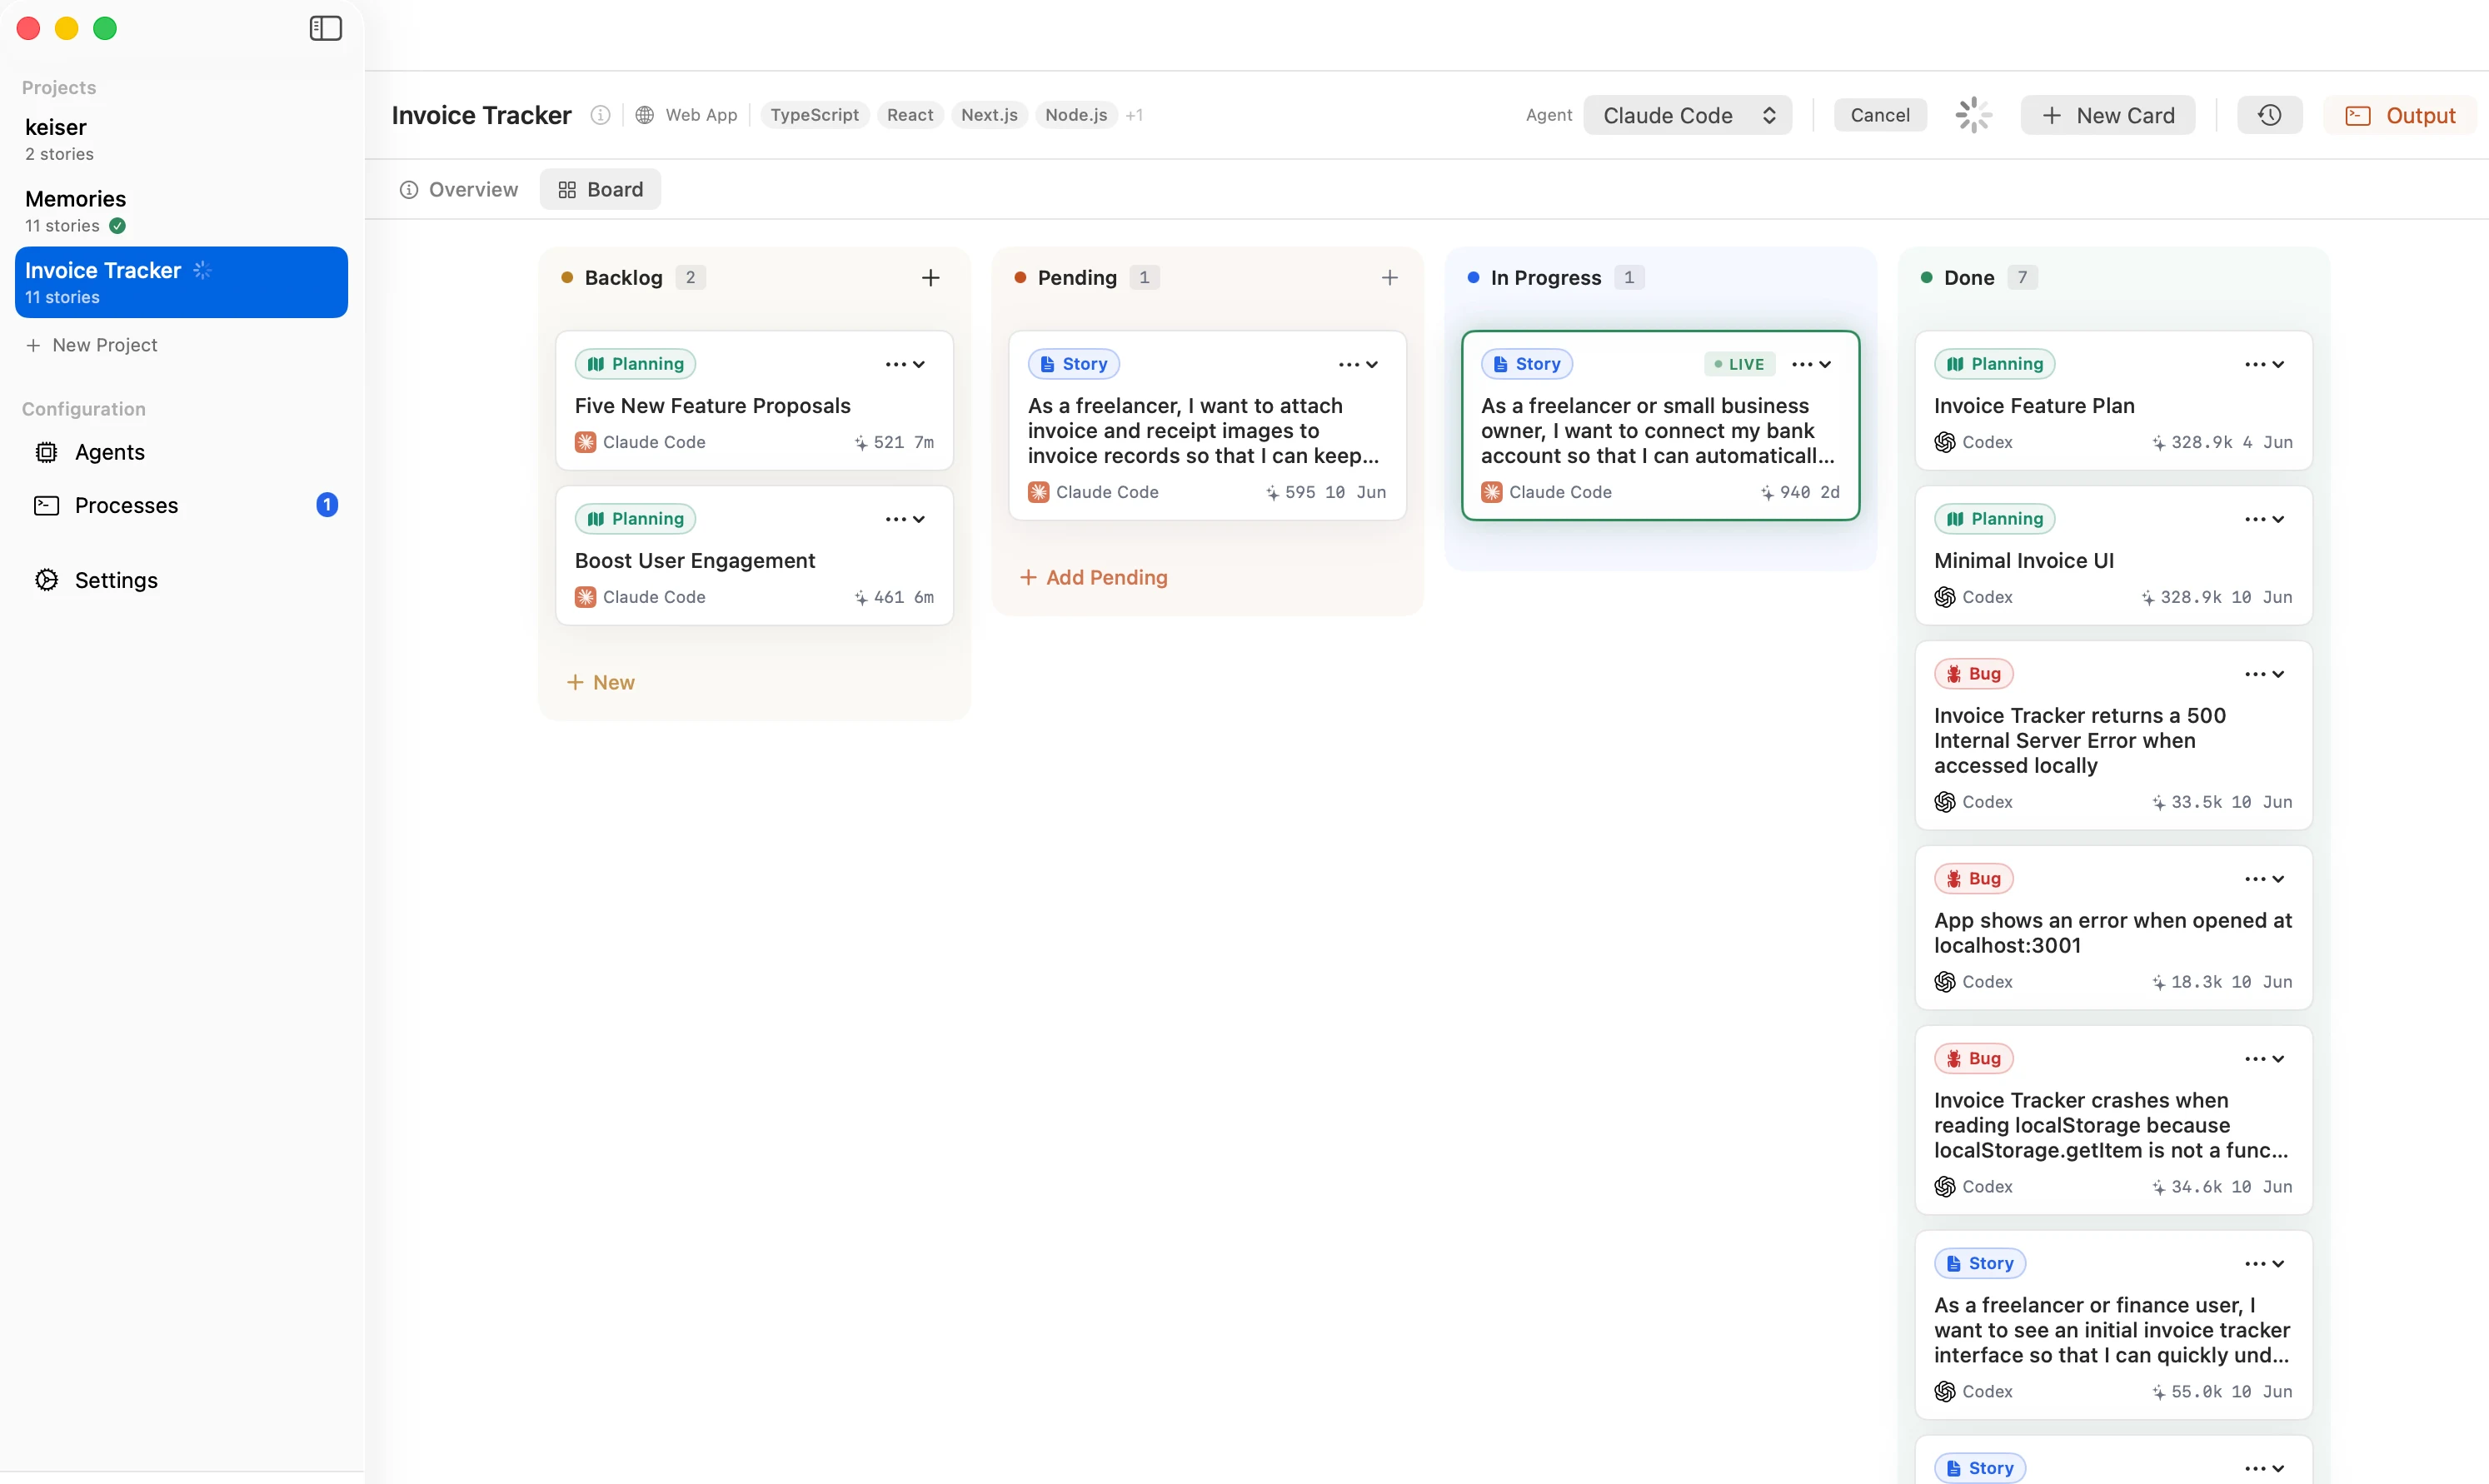Click the Cancel button
2489x1484 pixels.
coord(1880,115)
